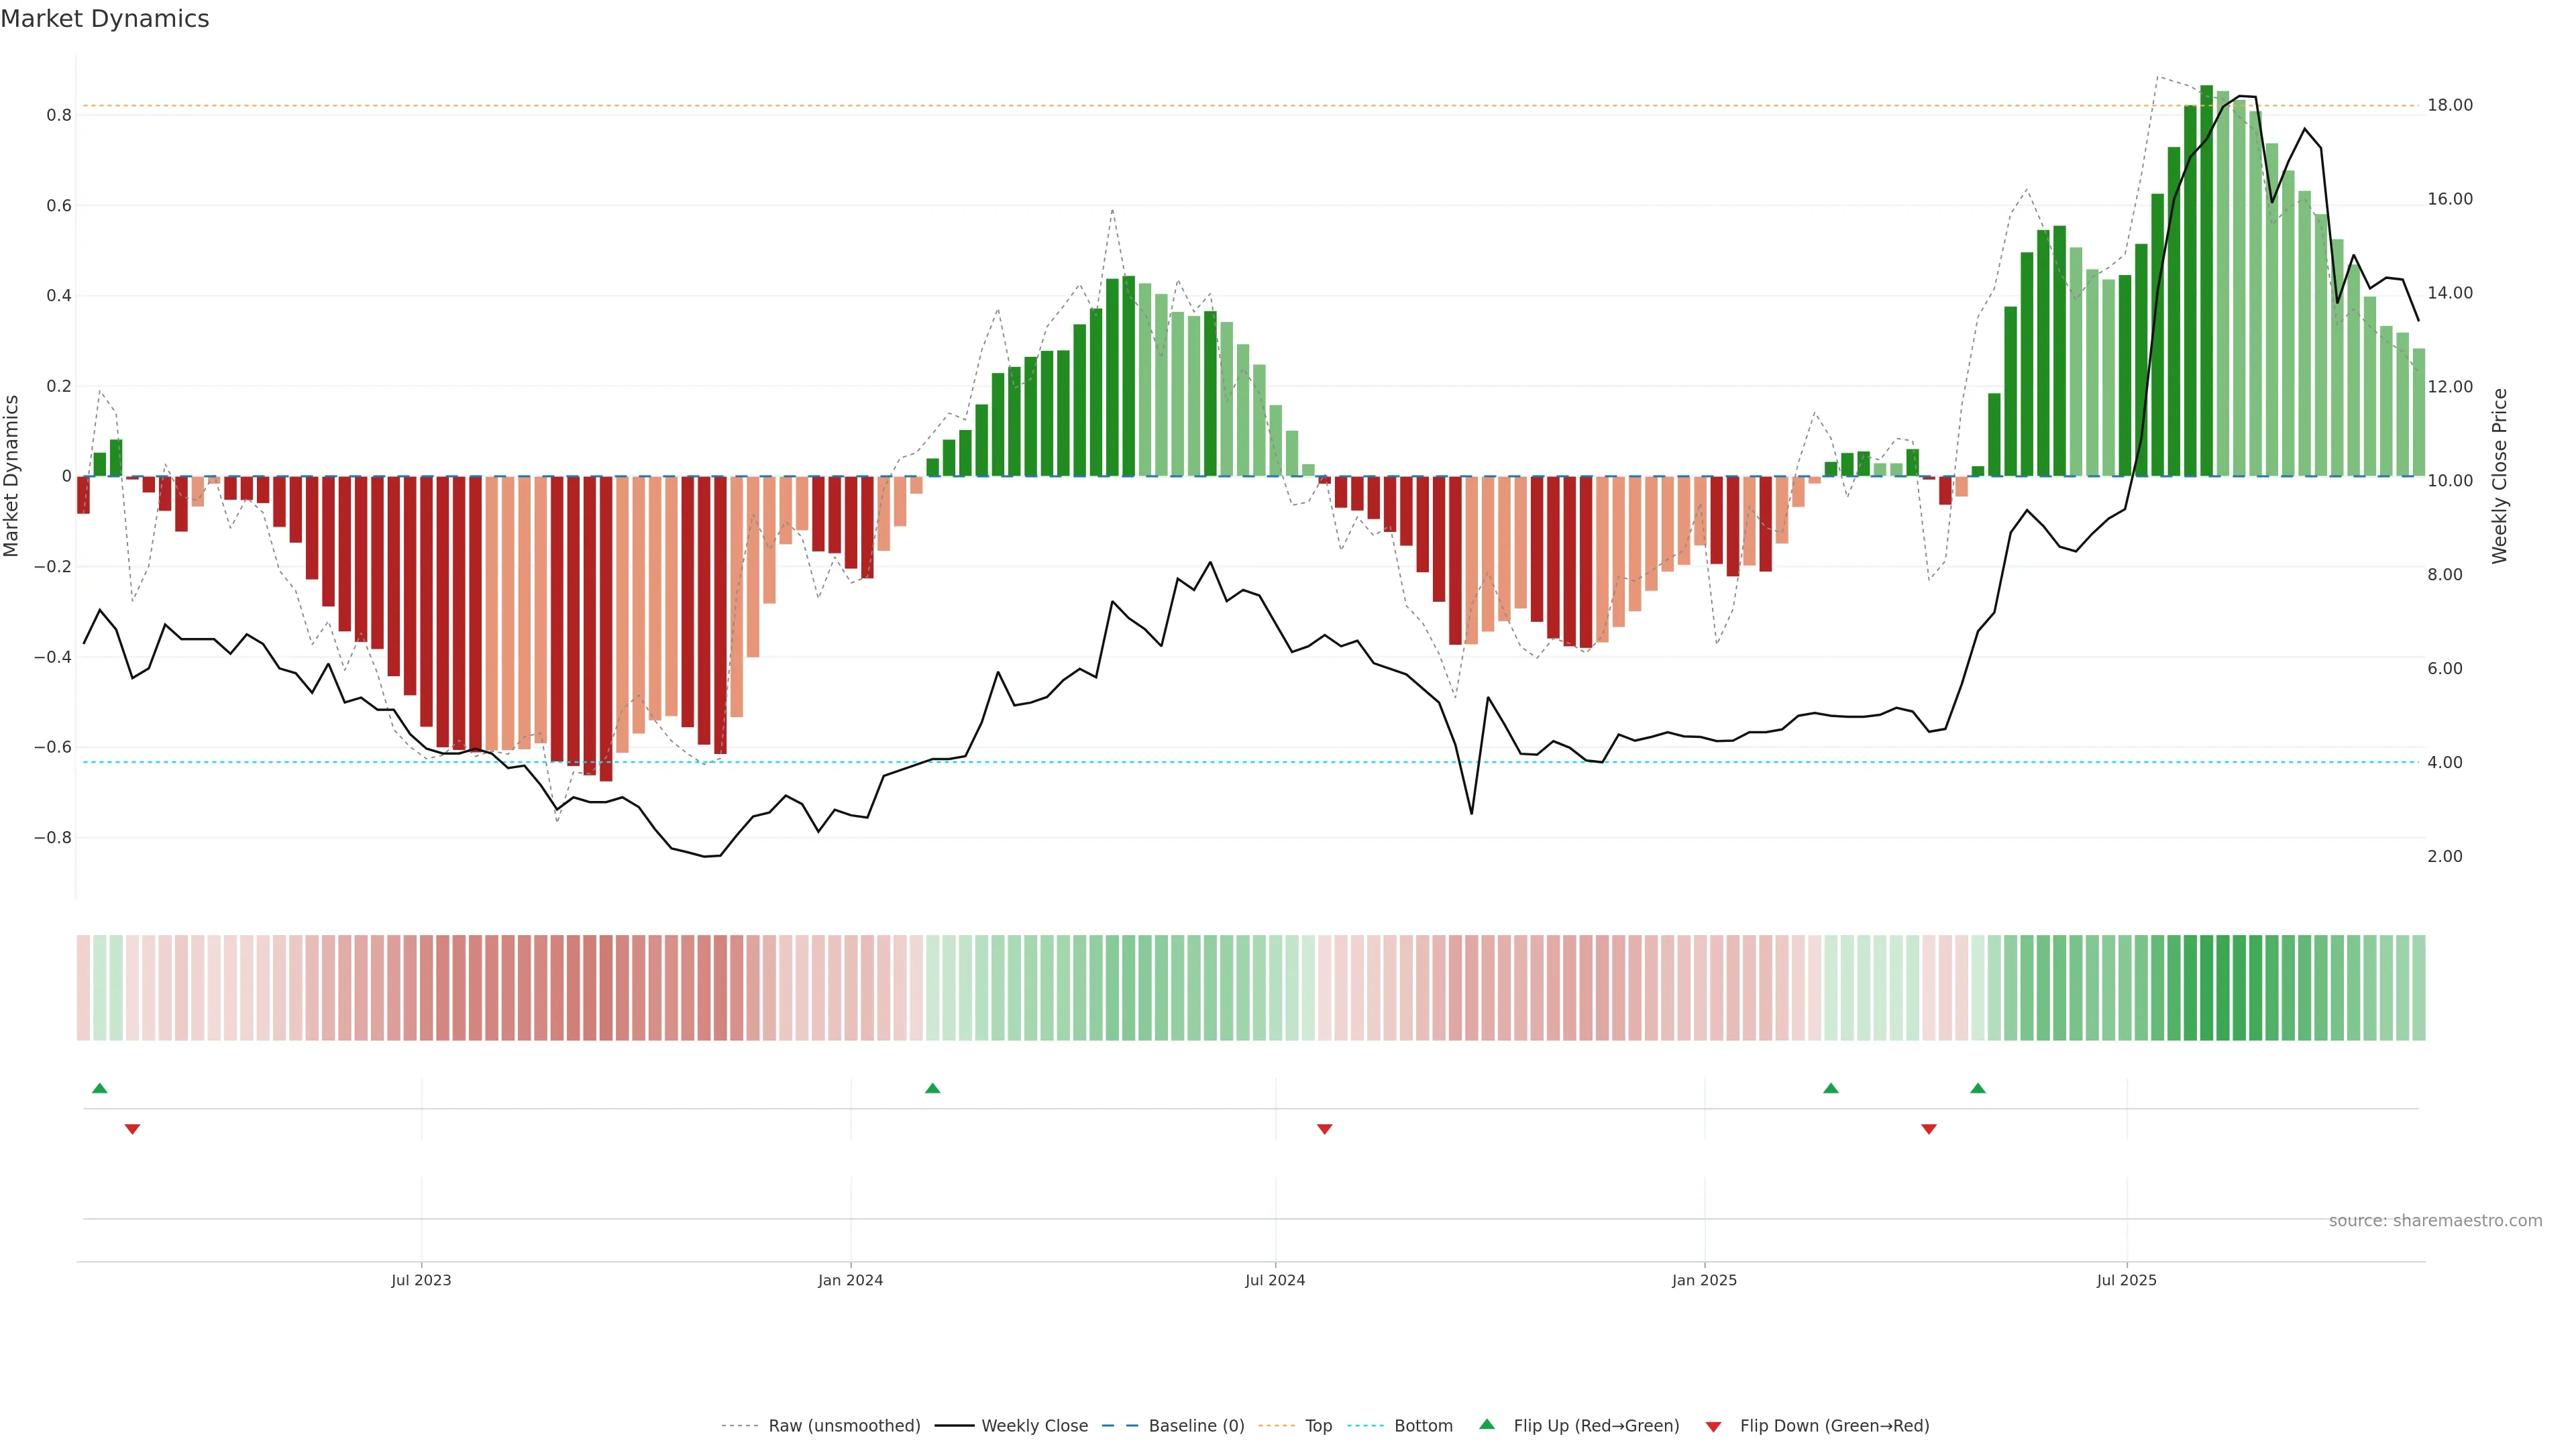The image size is (2576, 1449).
Task: Click the red flip-down marker before Jul 2025
Action: tap(1928, 1129)
